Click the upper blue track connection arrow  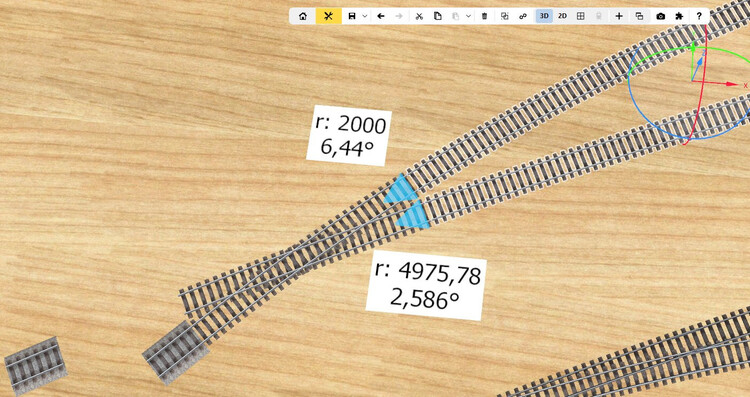pyautogui.click(x=400, y=188)
